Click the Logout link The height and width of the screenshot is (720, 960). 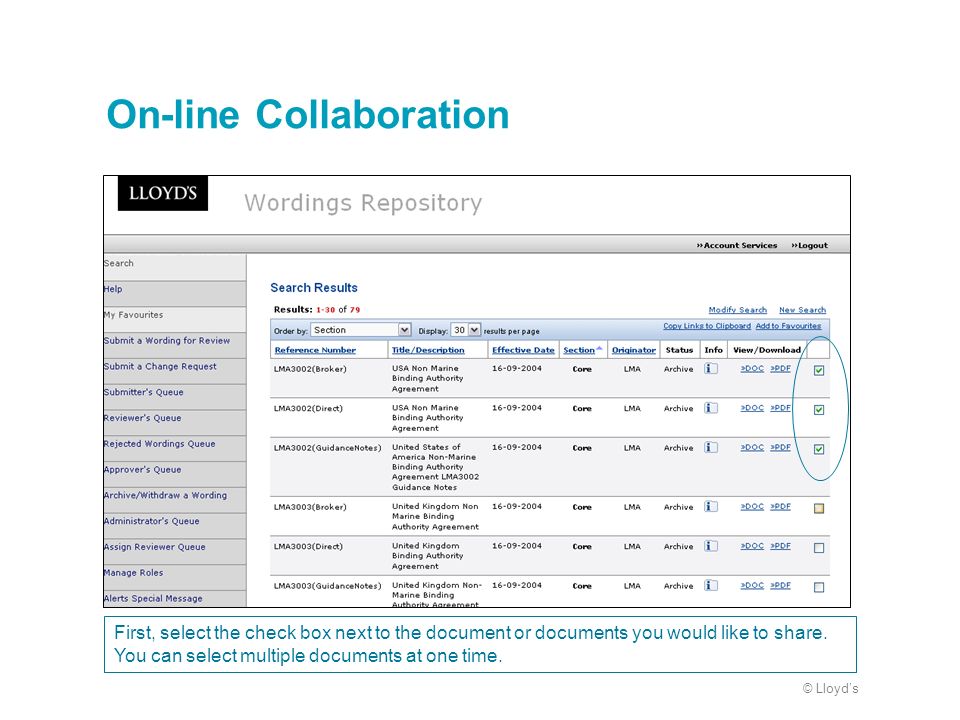[x=809, y=246]
